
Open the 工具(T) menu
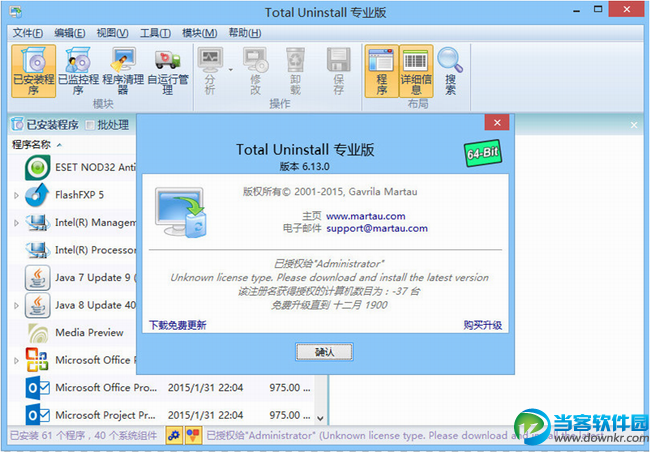coord(155,33)
